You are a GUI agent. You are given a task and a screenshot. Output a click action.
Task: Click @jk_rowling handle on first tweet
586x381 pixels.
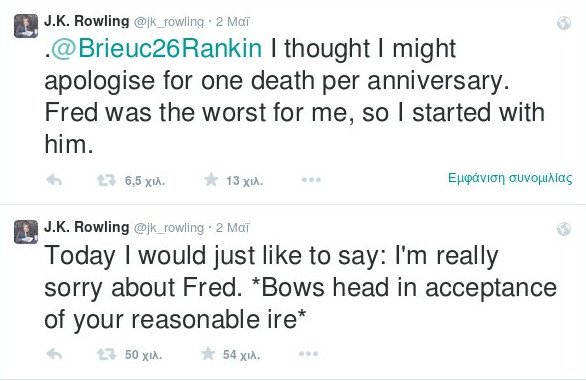[x=169, y=22]
